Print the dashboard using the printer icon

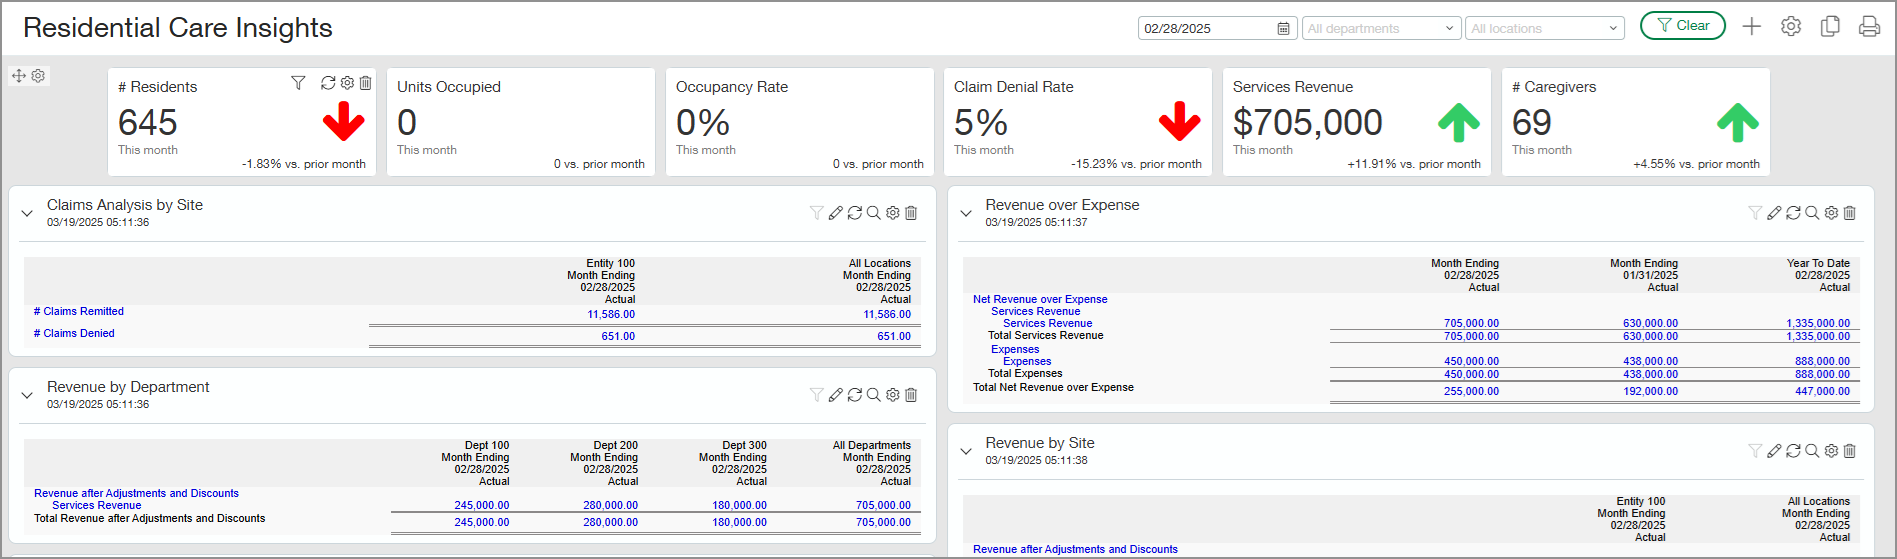point(1869,27)
